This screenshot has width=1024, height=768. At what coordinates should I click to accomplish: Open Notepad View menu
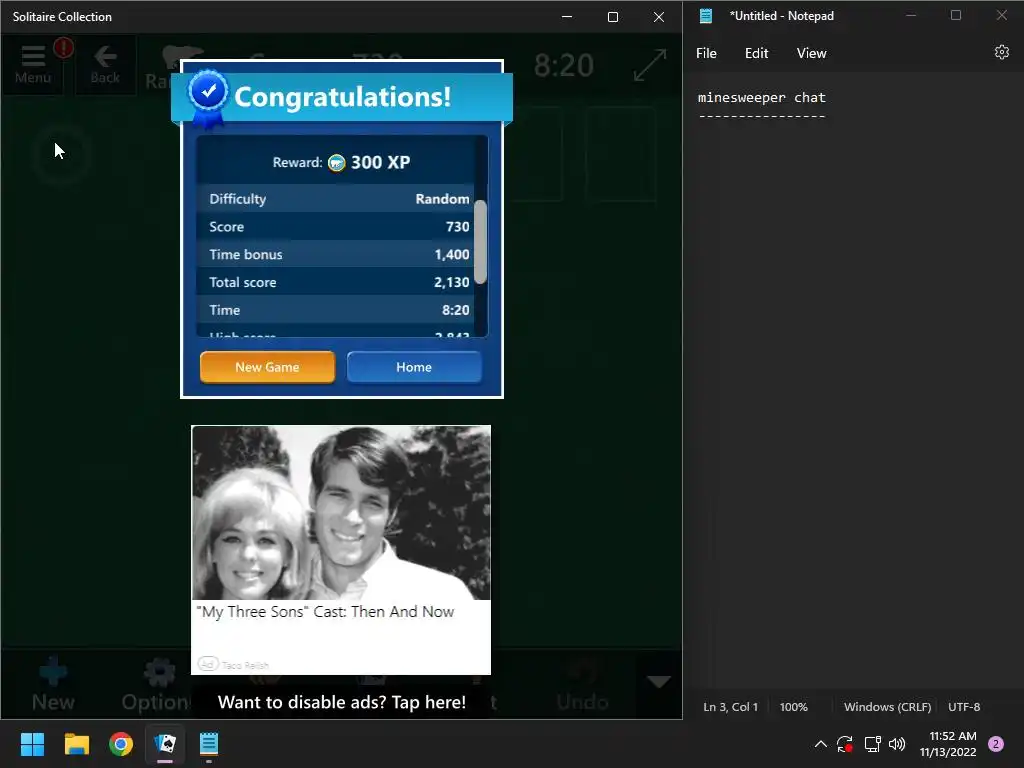point(811,54)
